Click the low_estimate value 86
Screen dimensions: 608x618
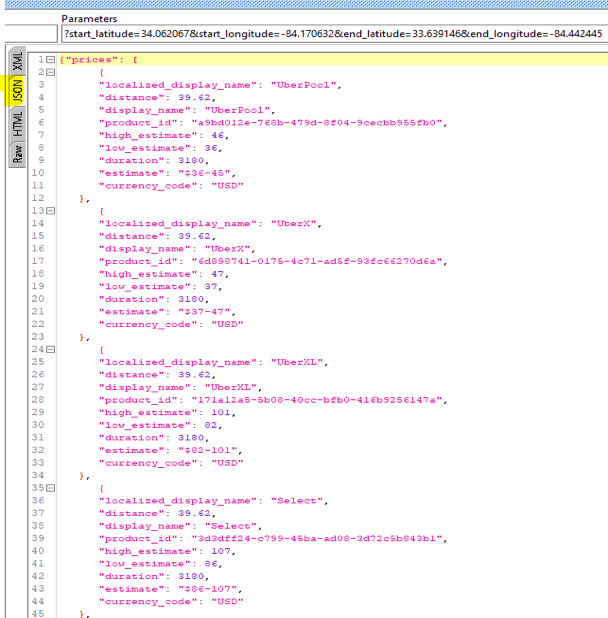tap(211, 564)
